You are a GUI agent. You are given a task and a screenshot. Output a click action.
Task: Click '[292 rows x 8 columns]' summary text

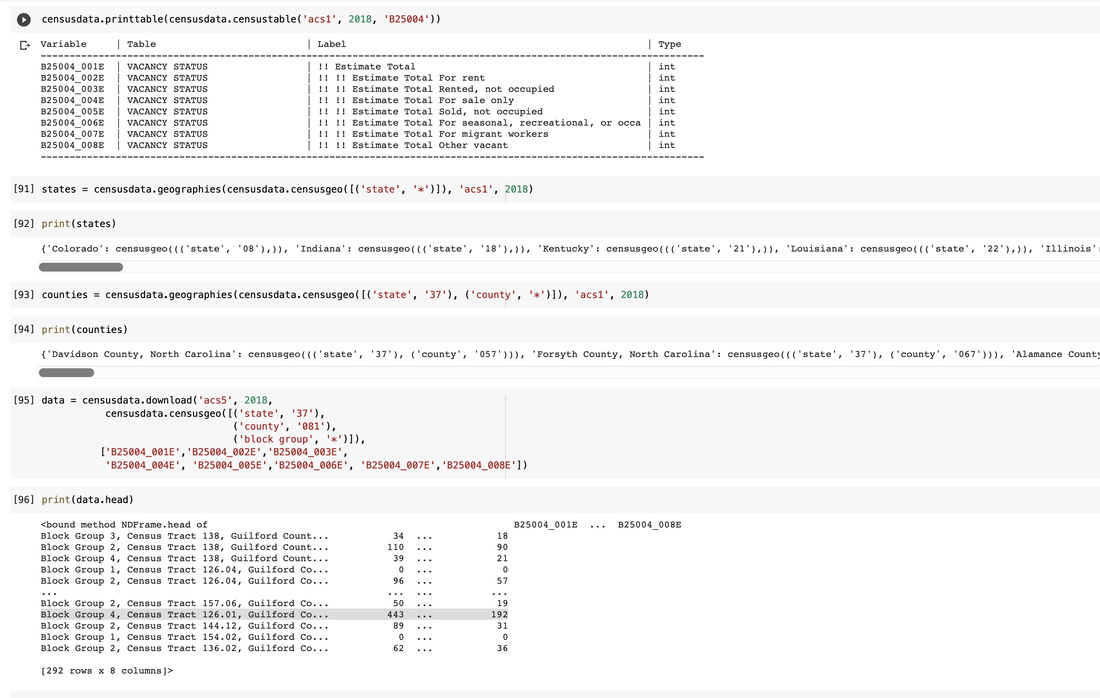[x=107, y=671]
